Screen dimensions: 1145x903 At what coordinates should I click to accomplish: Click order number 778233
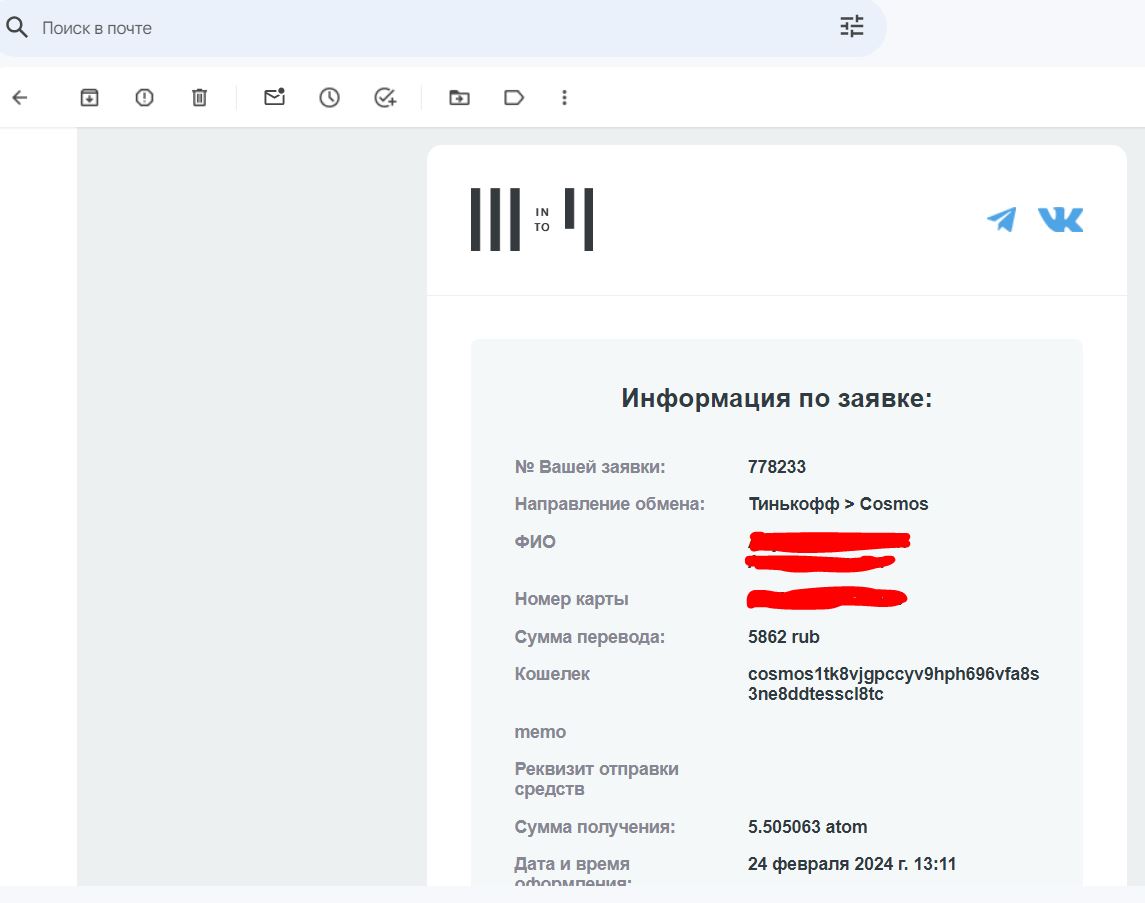776,466
